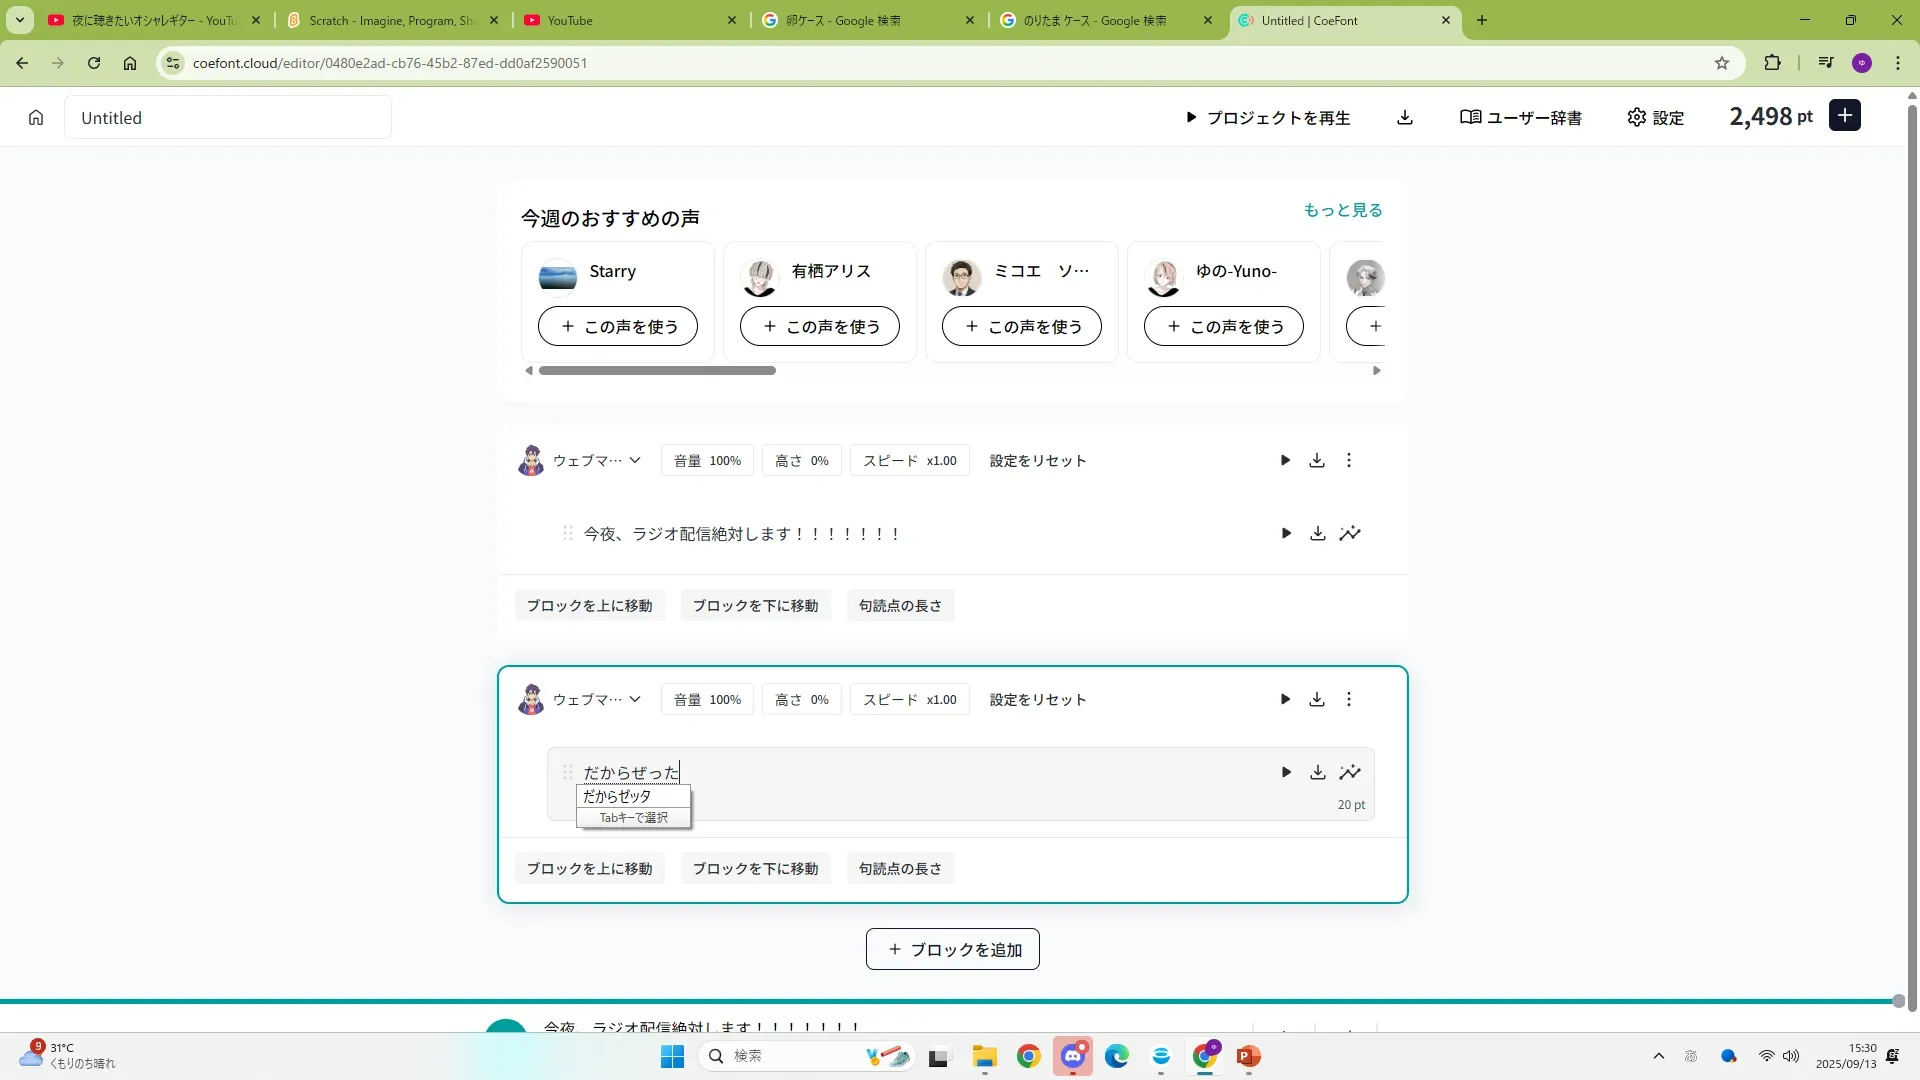The height and width of the screenshot is (1080, 1920).
Task: Play the だからぜった line
Action: (1286, 772)
